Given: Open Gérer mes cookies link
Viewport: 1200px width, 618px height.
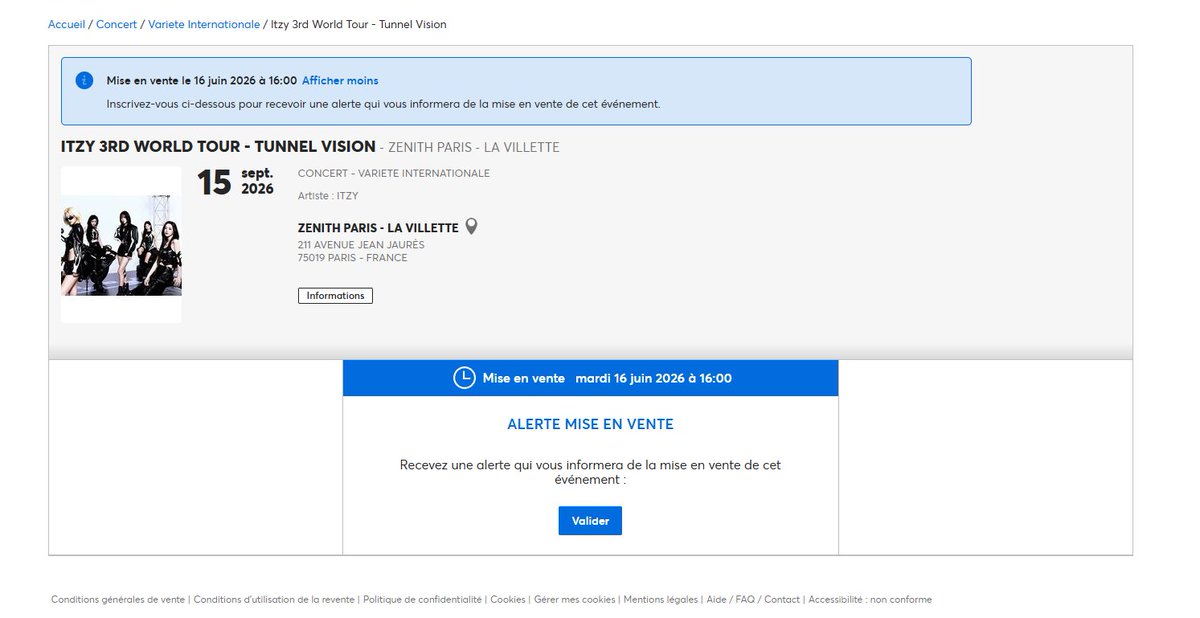Looking at the screenshot, I should pyautogui.click(x=575, y=600).
